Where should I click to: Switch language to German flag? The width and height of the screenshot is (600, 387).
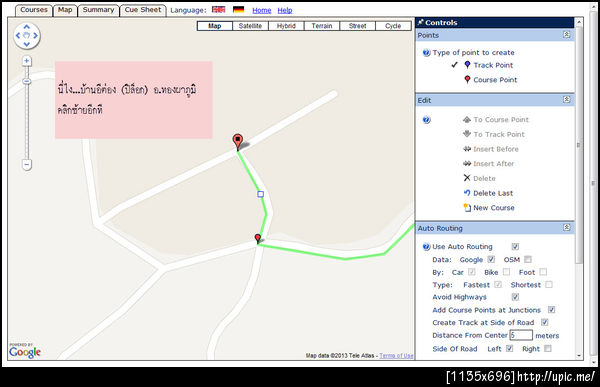coord(238,10)
